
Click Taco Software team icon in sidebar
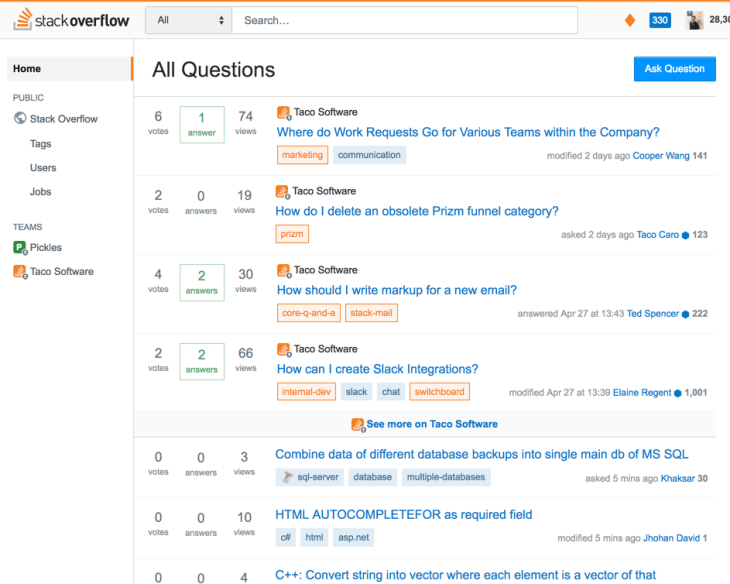20,272
